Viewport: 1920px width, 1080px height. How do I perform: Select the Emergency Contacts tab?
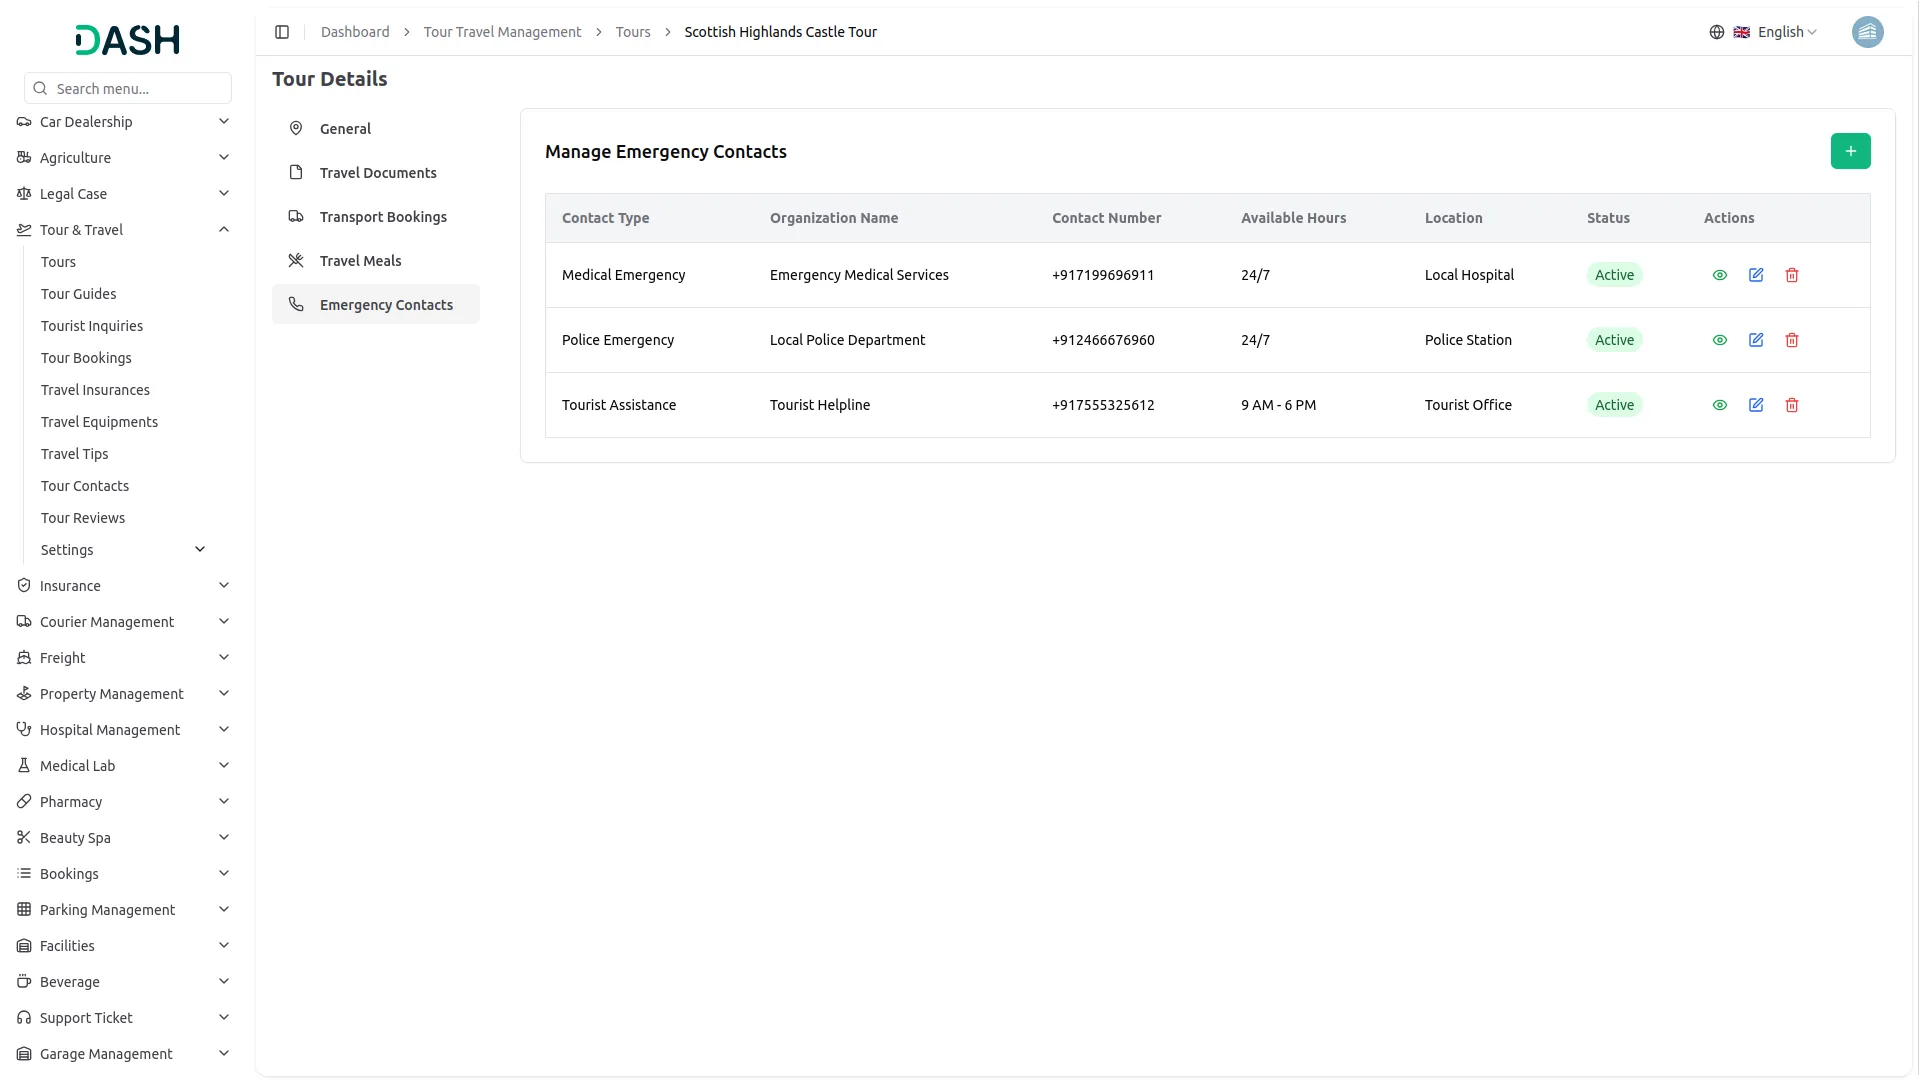376,304
